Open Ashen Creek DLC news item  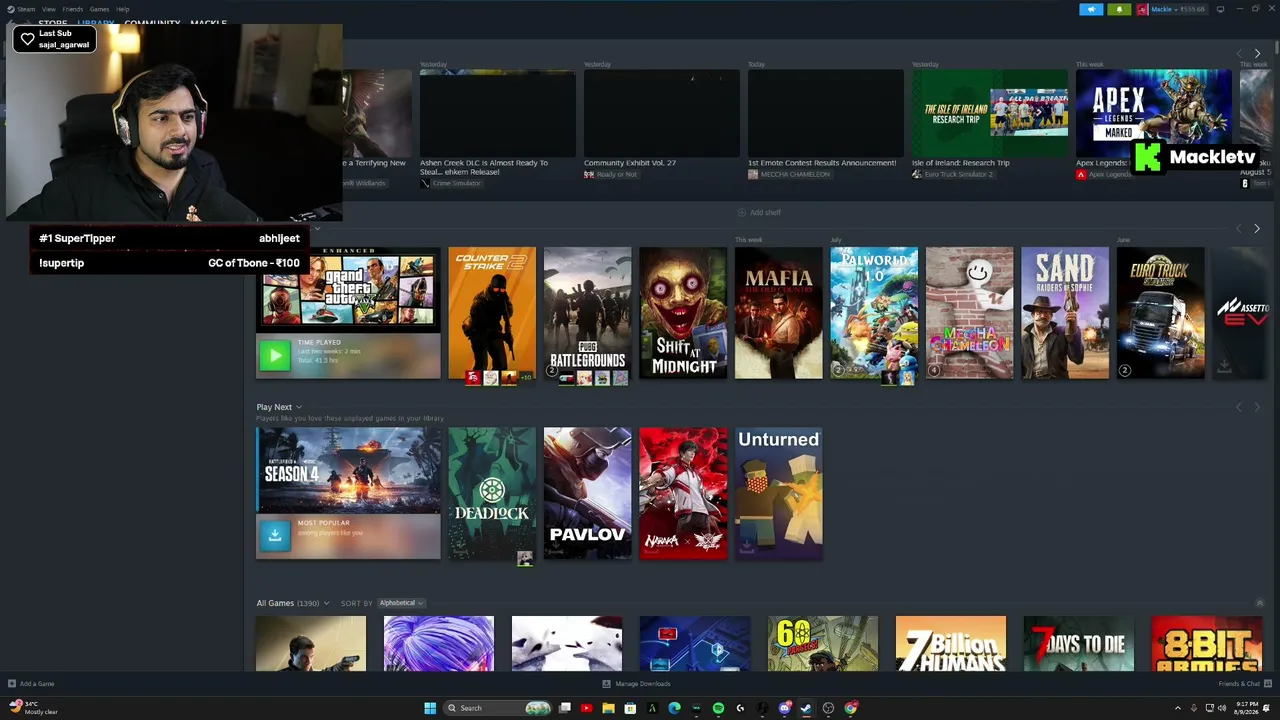pos(497,125)
